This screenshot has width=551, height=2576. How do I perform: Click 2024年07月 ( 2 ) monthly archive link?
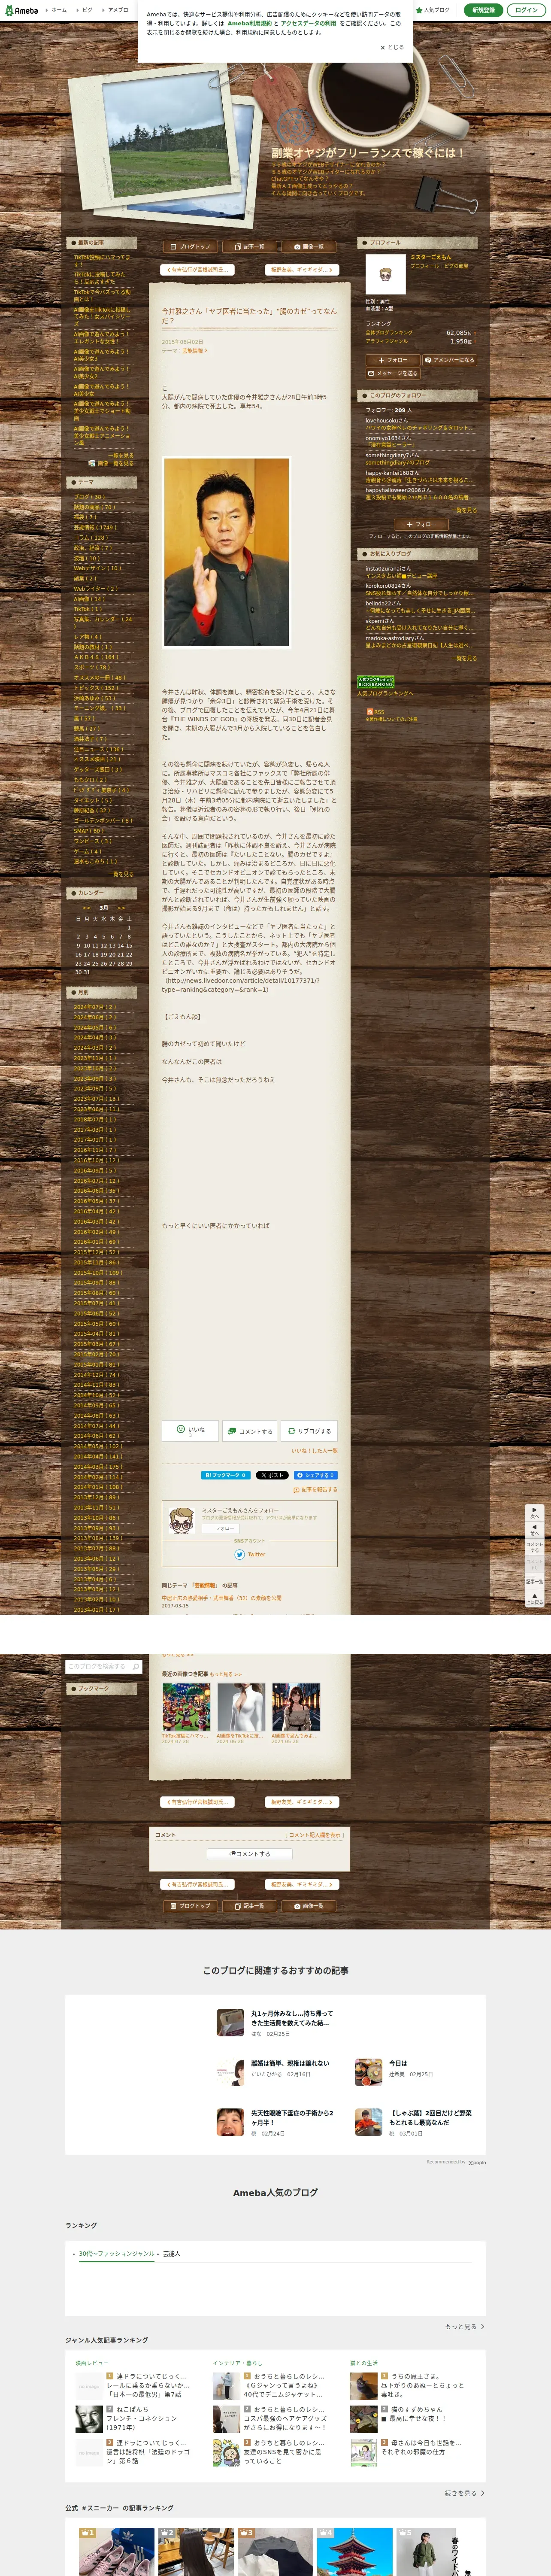click(95, 1007)
